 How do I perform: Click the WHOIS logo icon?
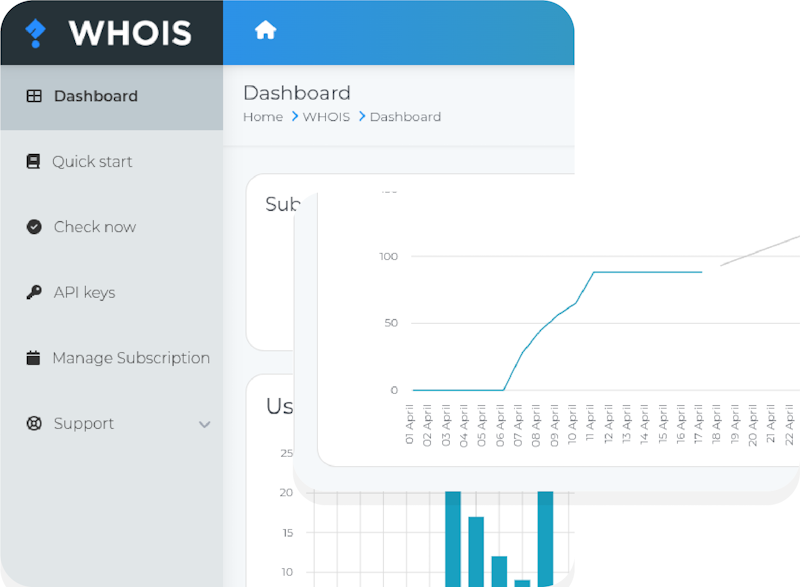coord(35,33)
